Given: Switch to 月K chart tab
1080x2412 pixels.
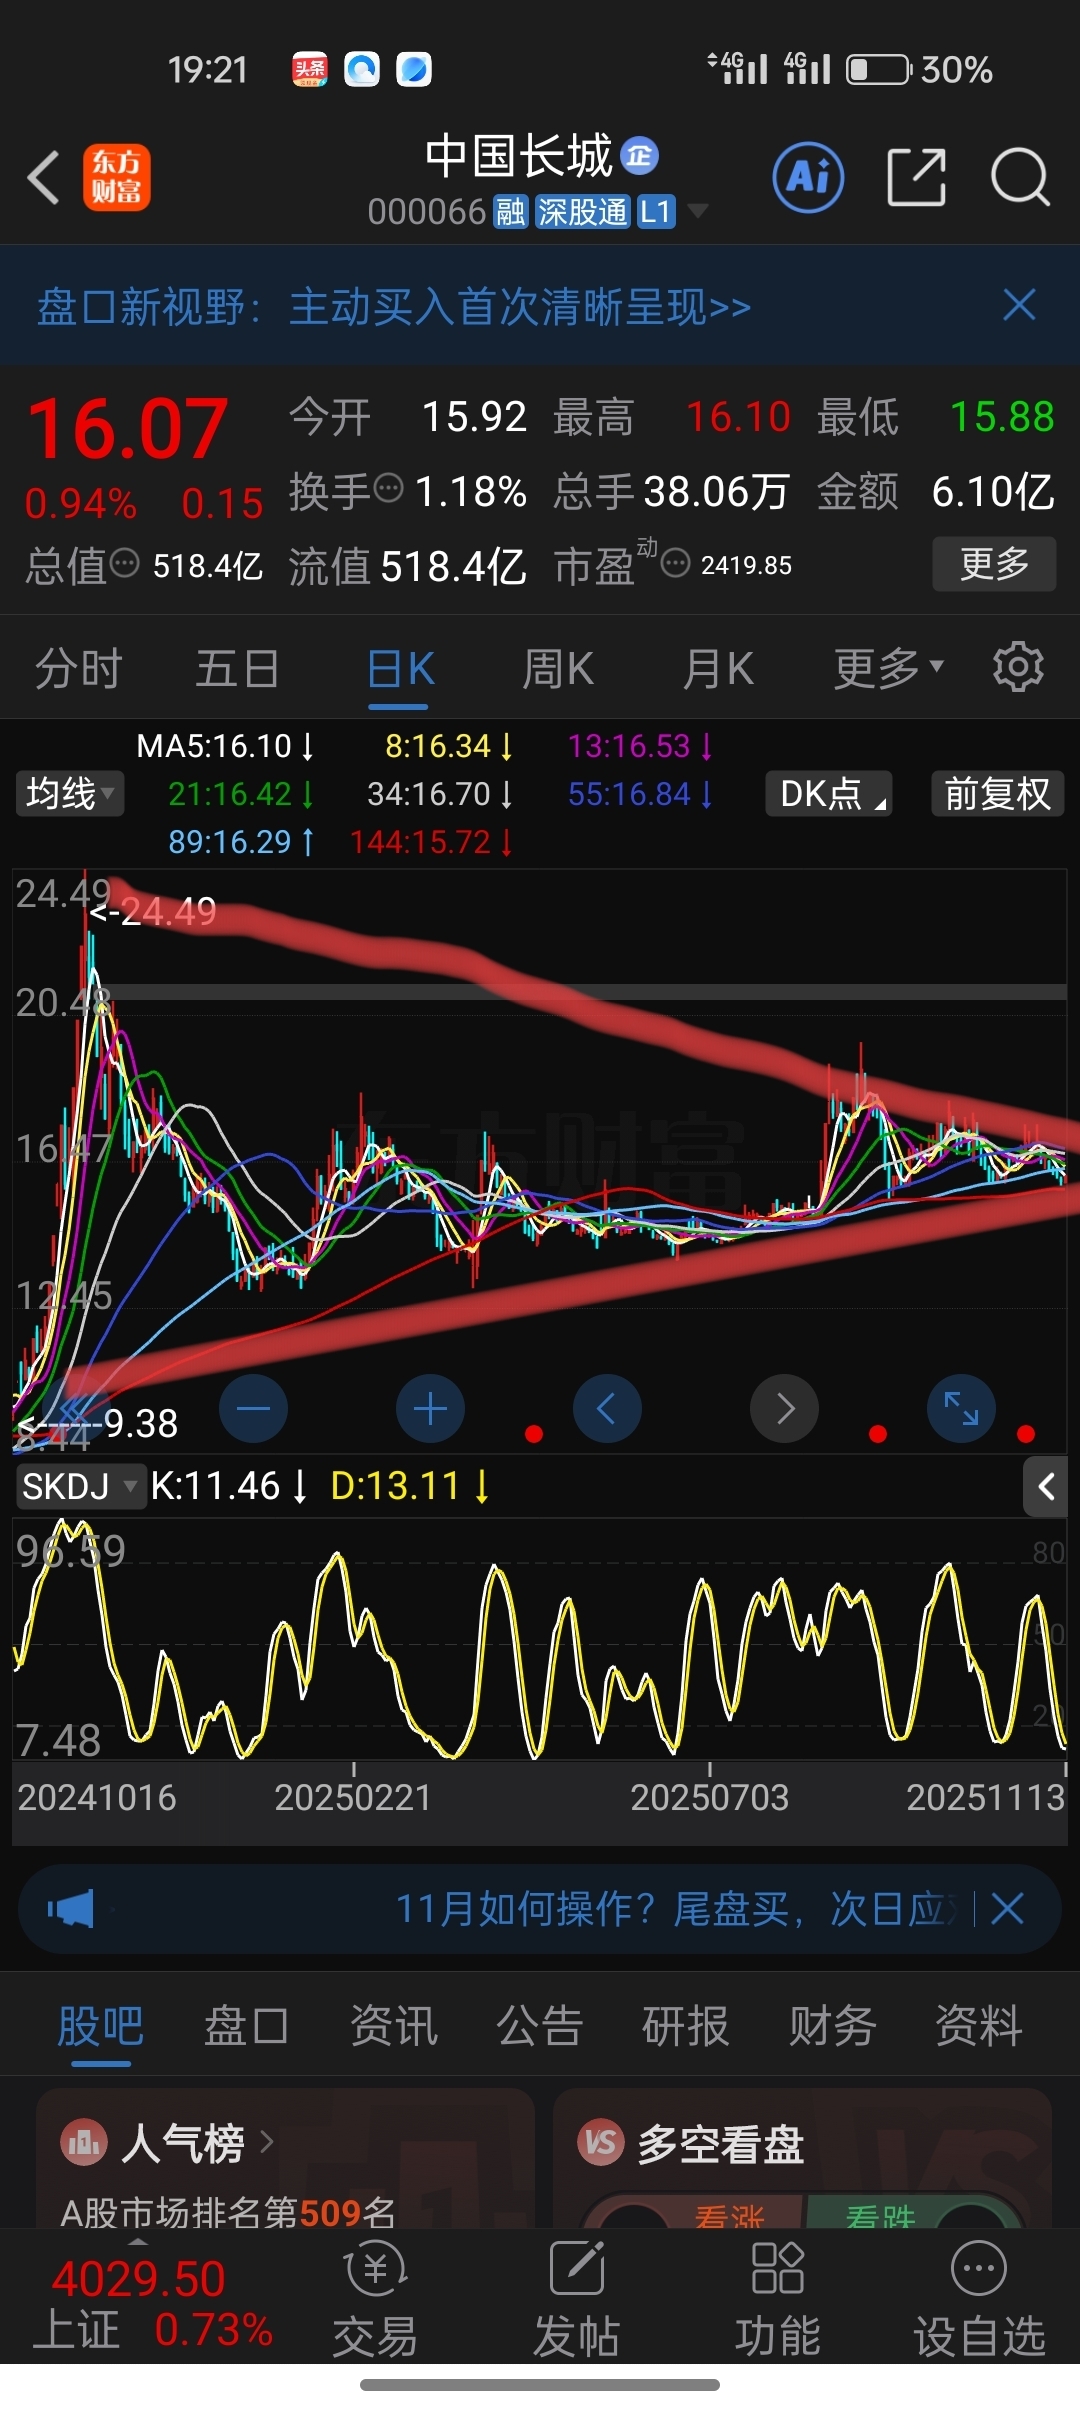Looking at the screenshot, I should pyautogui.click(x=718, y=668).
